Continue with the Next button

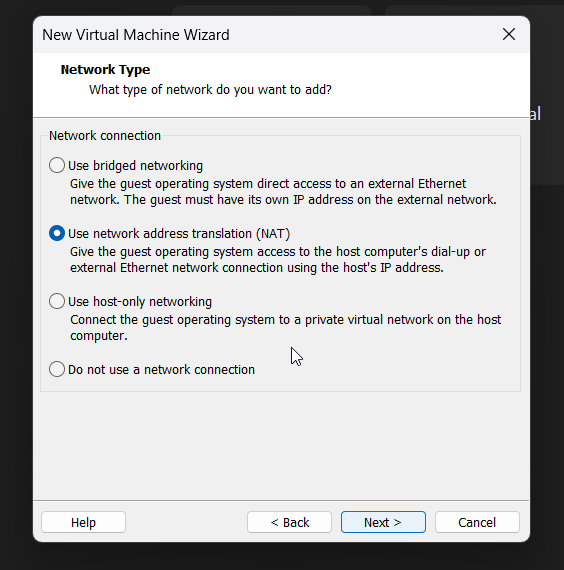coord(383,522)
